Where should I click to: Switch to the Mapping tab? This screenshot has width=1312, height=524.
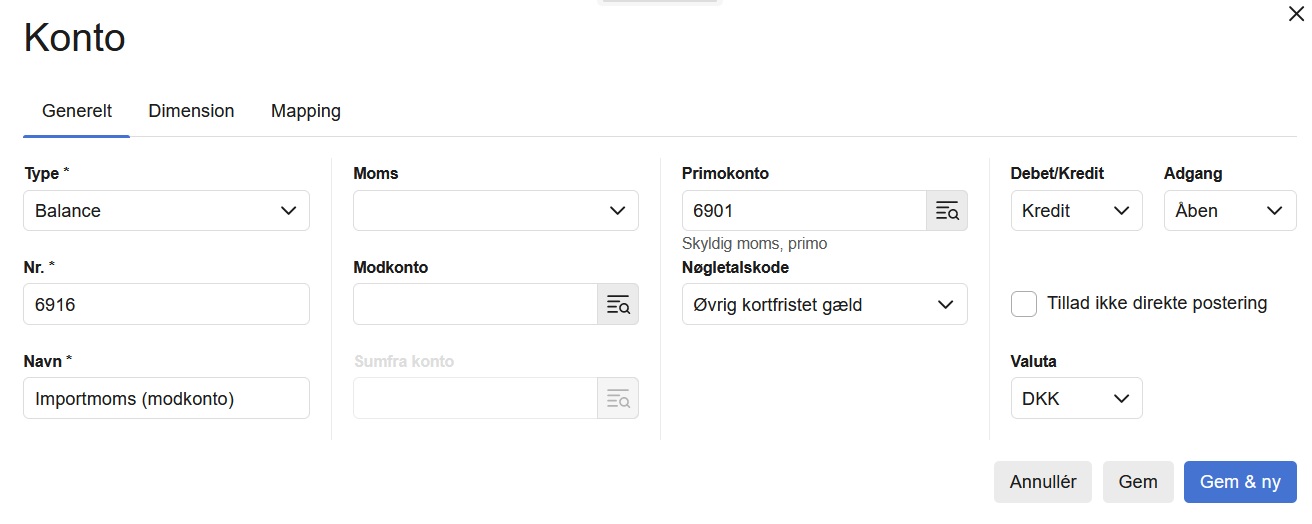[306, 111]
